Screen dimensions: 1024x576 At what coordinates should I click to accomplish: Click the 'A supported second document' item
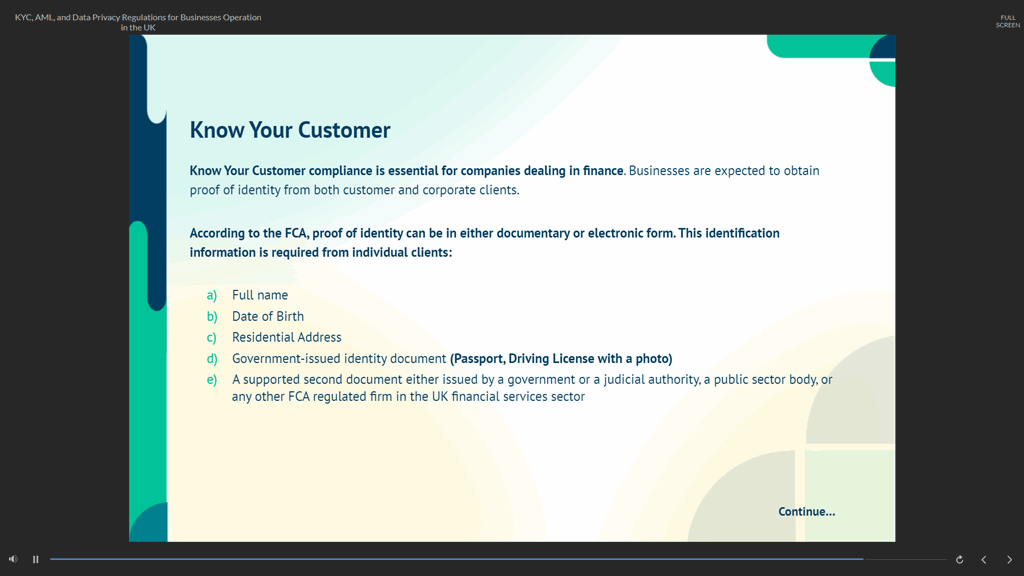[x=532, y=388]
